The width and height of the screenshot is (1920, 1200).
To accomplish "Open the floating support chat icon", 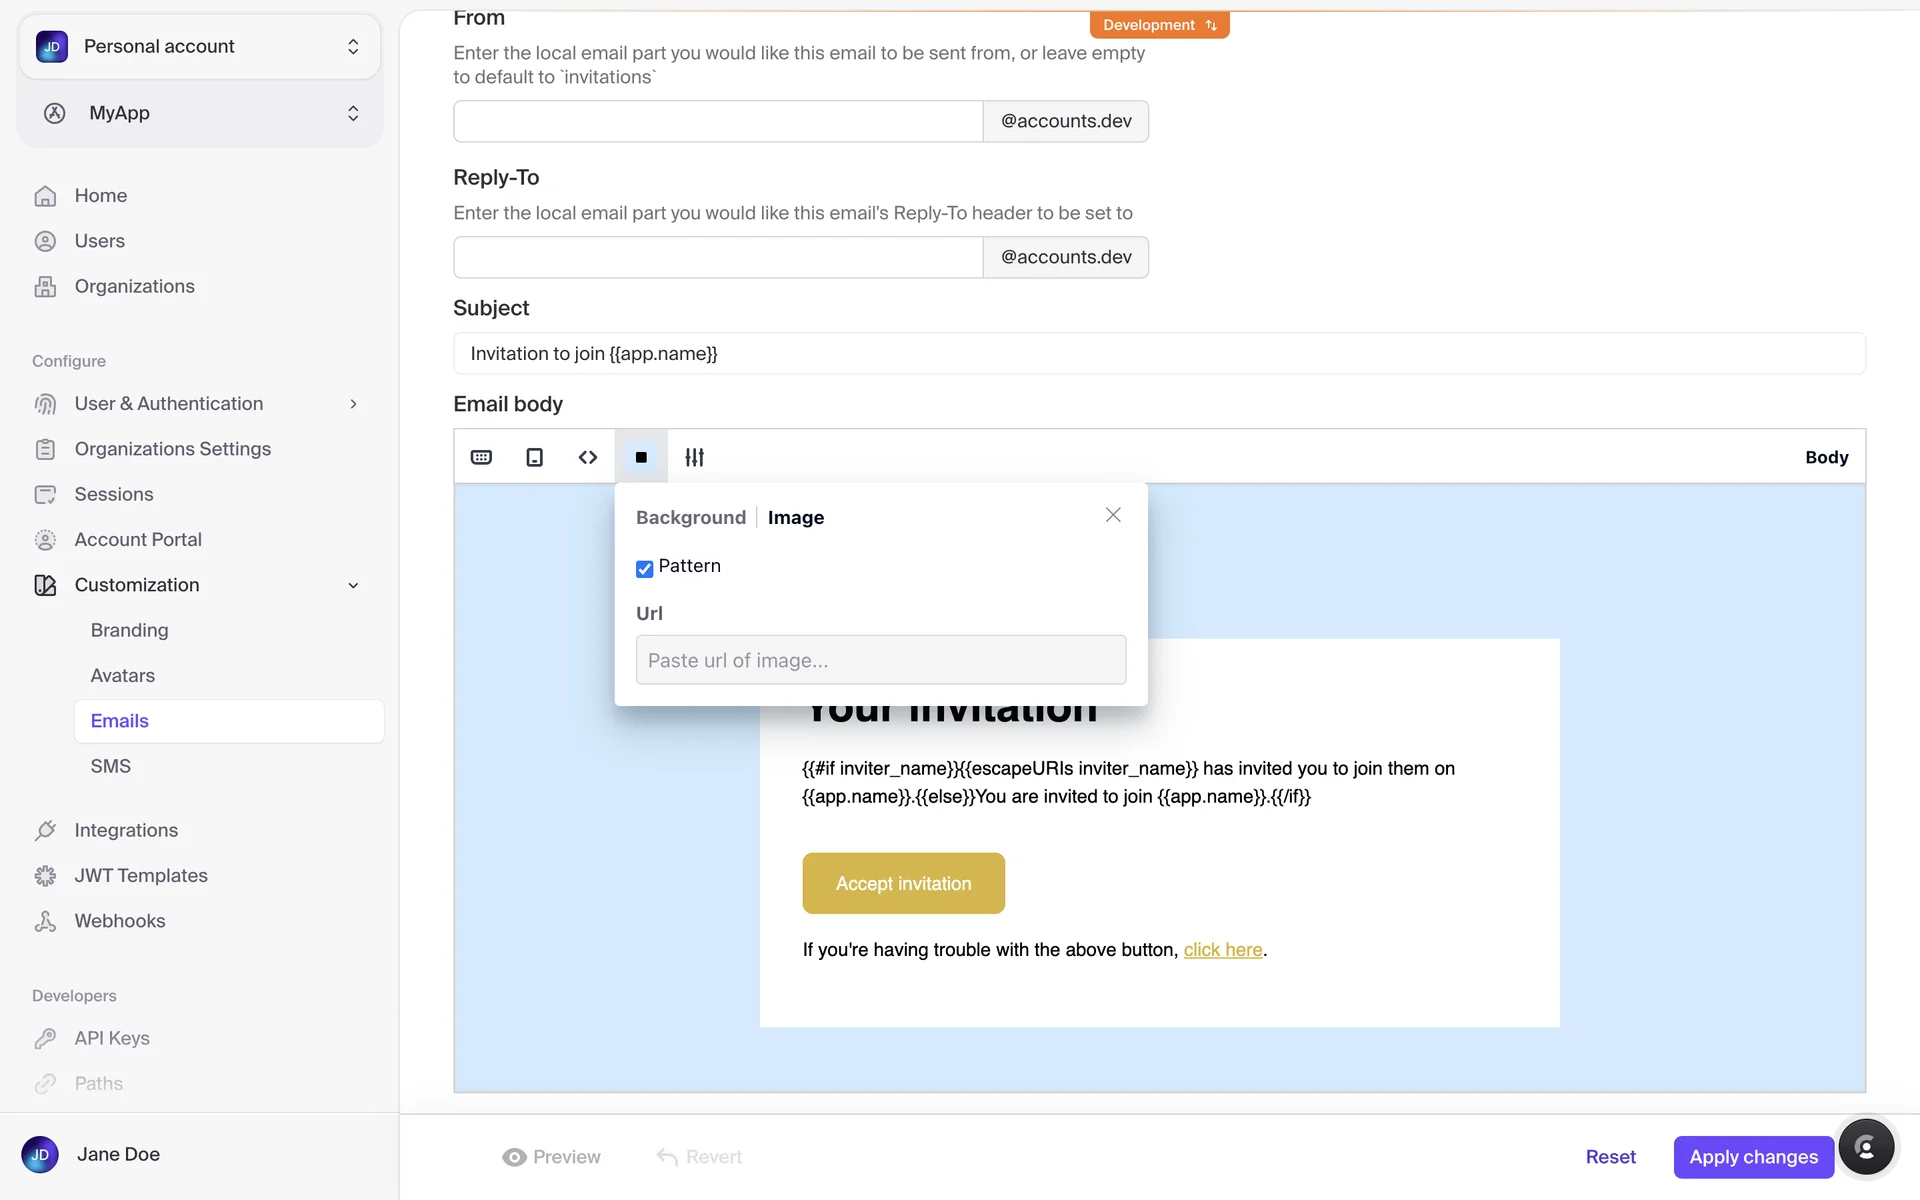I will [1865, 1147].
